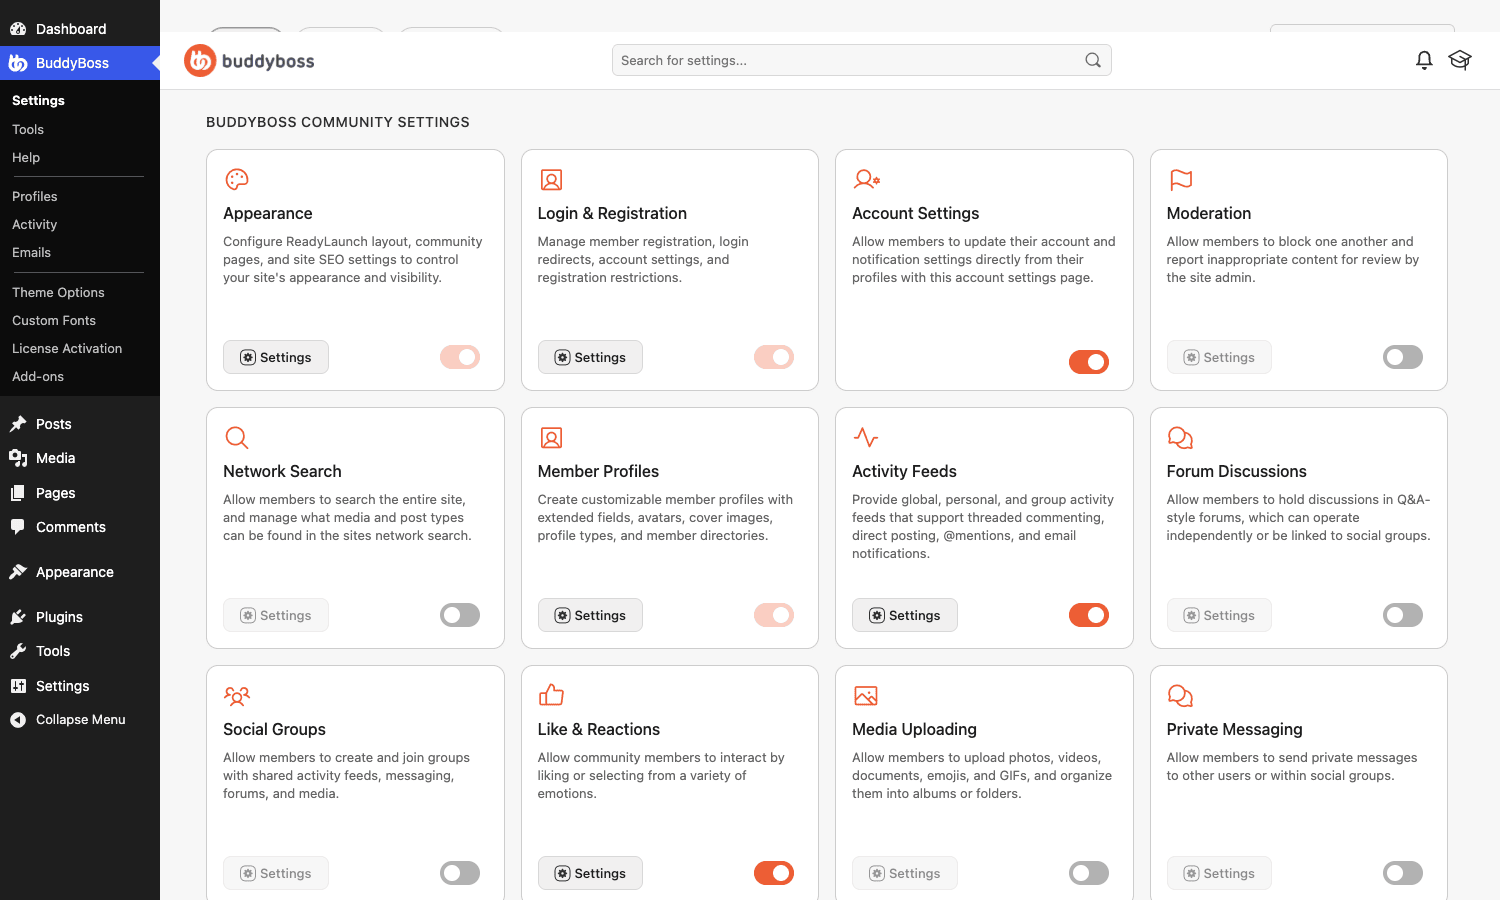
Task: Enable the Network Search toggle
Action: 460,615
